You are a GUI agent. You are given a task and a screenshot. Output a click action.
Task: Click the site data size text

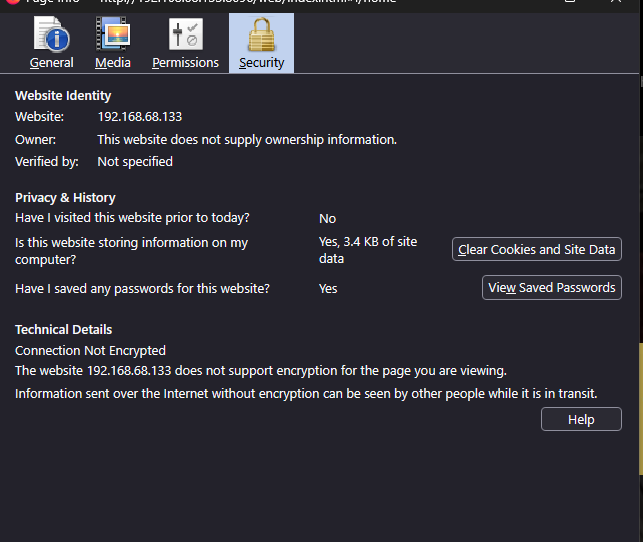pos(367,250)
